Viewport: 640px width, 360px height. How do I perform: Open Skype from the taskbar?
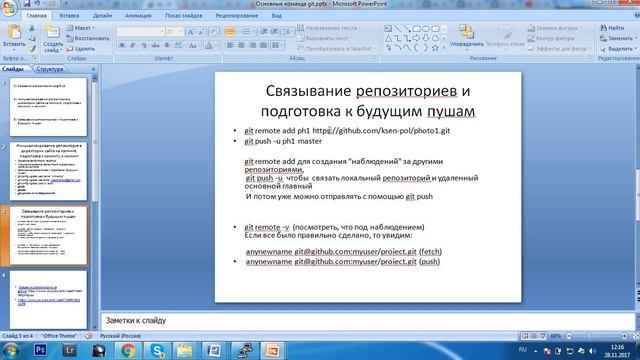157,350
